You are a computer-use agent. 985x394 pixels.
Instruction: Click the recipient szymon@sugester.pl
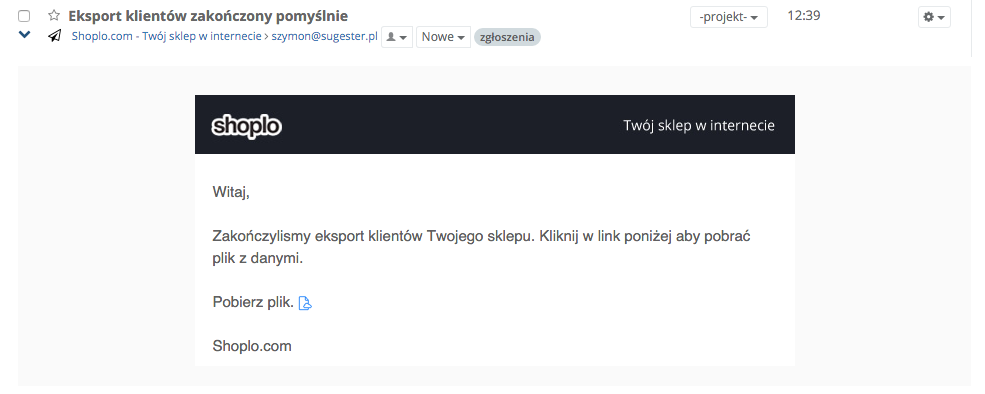tap(324, 36)
